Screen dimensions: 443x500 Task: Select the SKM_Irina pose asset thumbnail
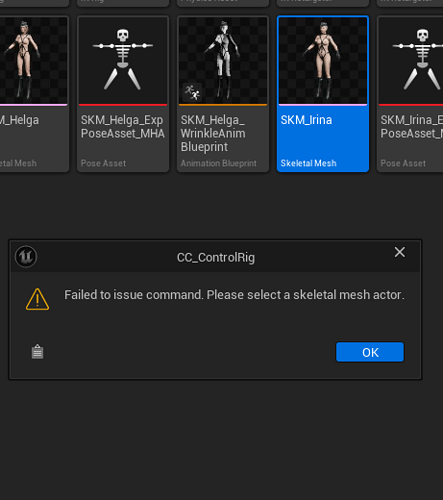tap(411, 61)
